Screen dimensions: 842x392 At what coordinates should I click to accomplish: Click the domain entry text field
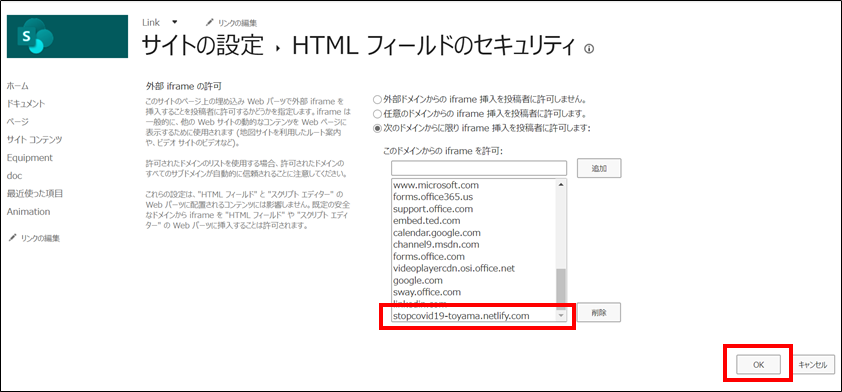(479, 168)
